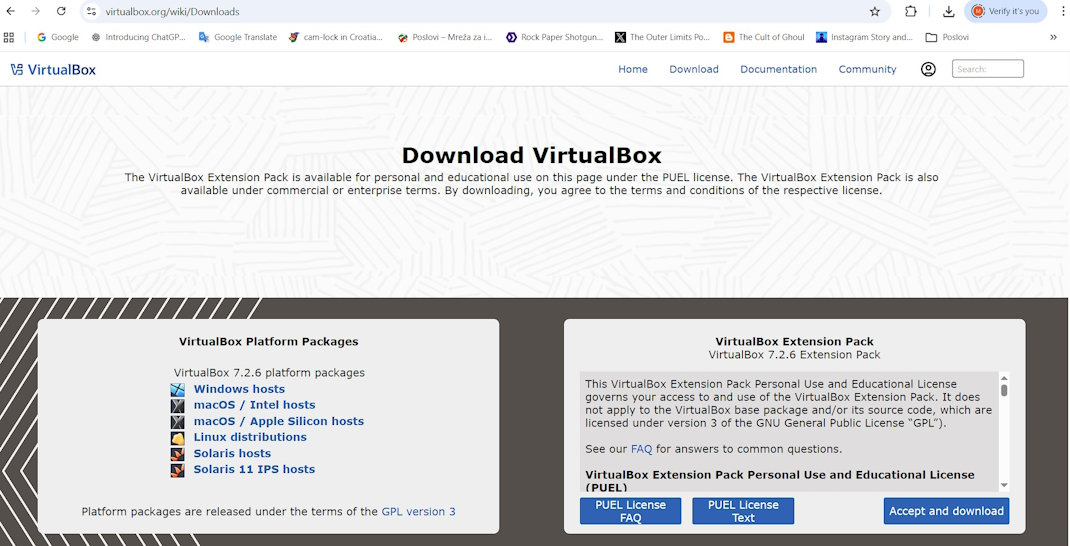
Task: Open site information icon in address bar
Action: (x=91, y=12)
